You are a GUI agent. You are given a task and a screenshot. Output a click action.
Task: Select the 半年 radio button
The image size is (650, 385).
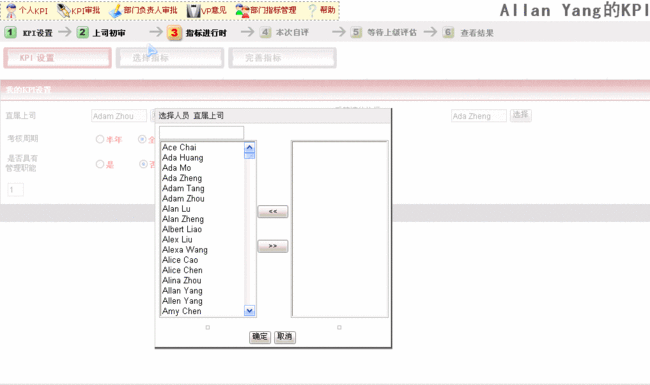tap(99, 139)
